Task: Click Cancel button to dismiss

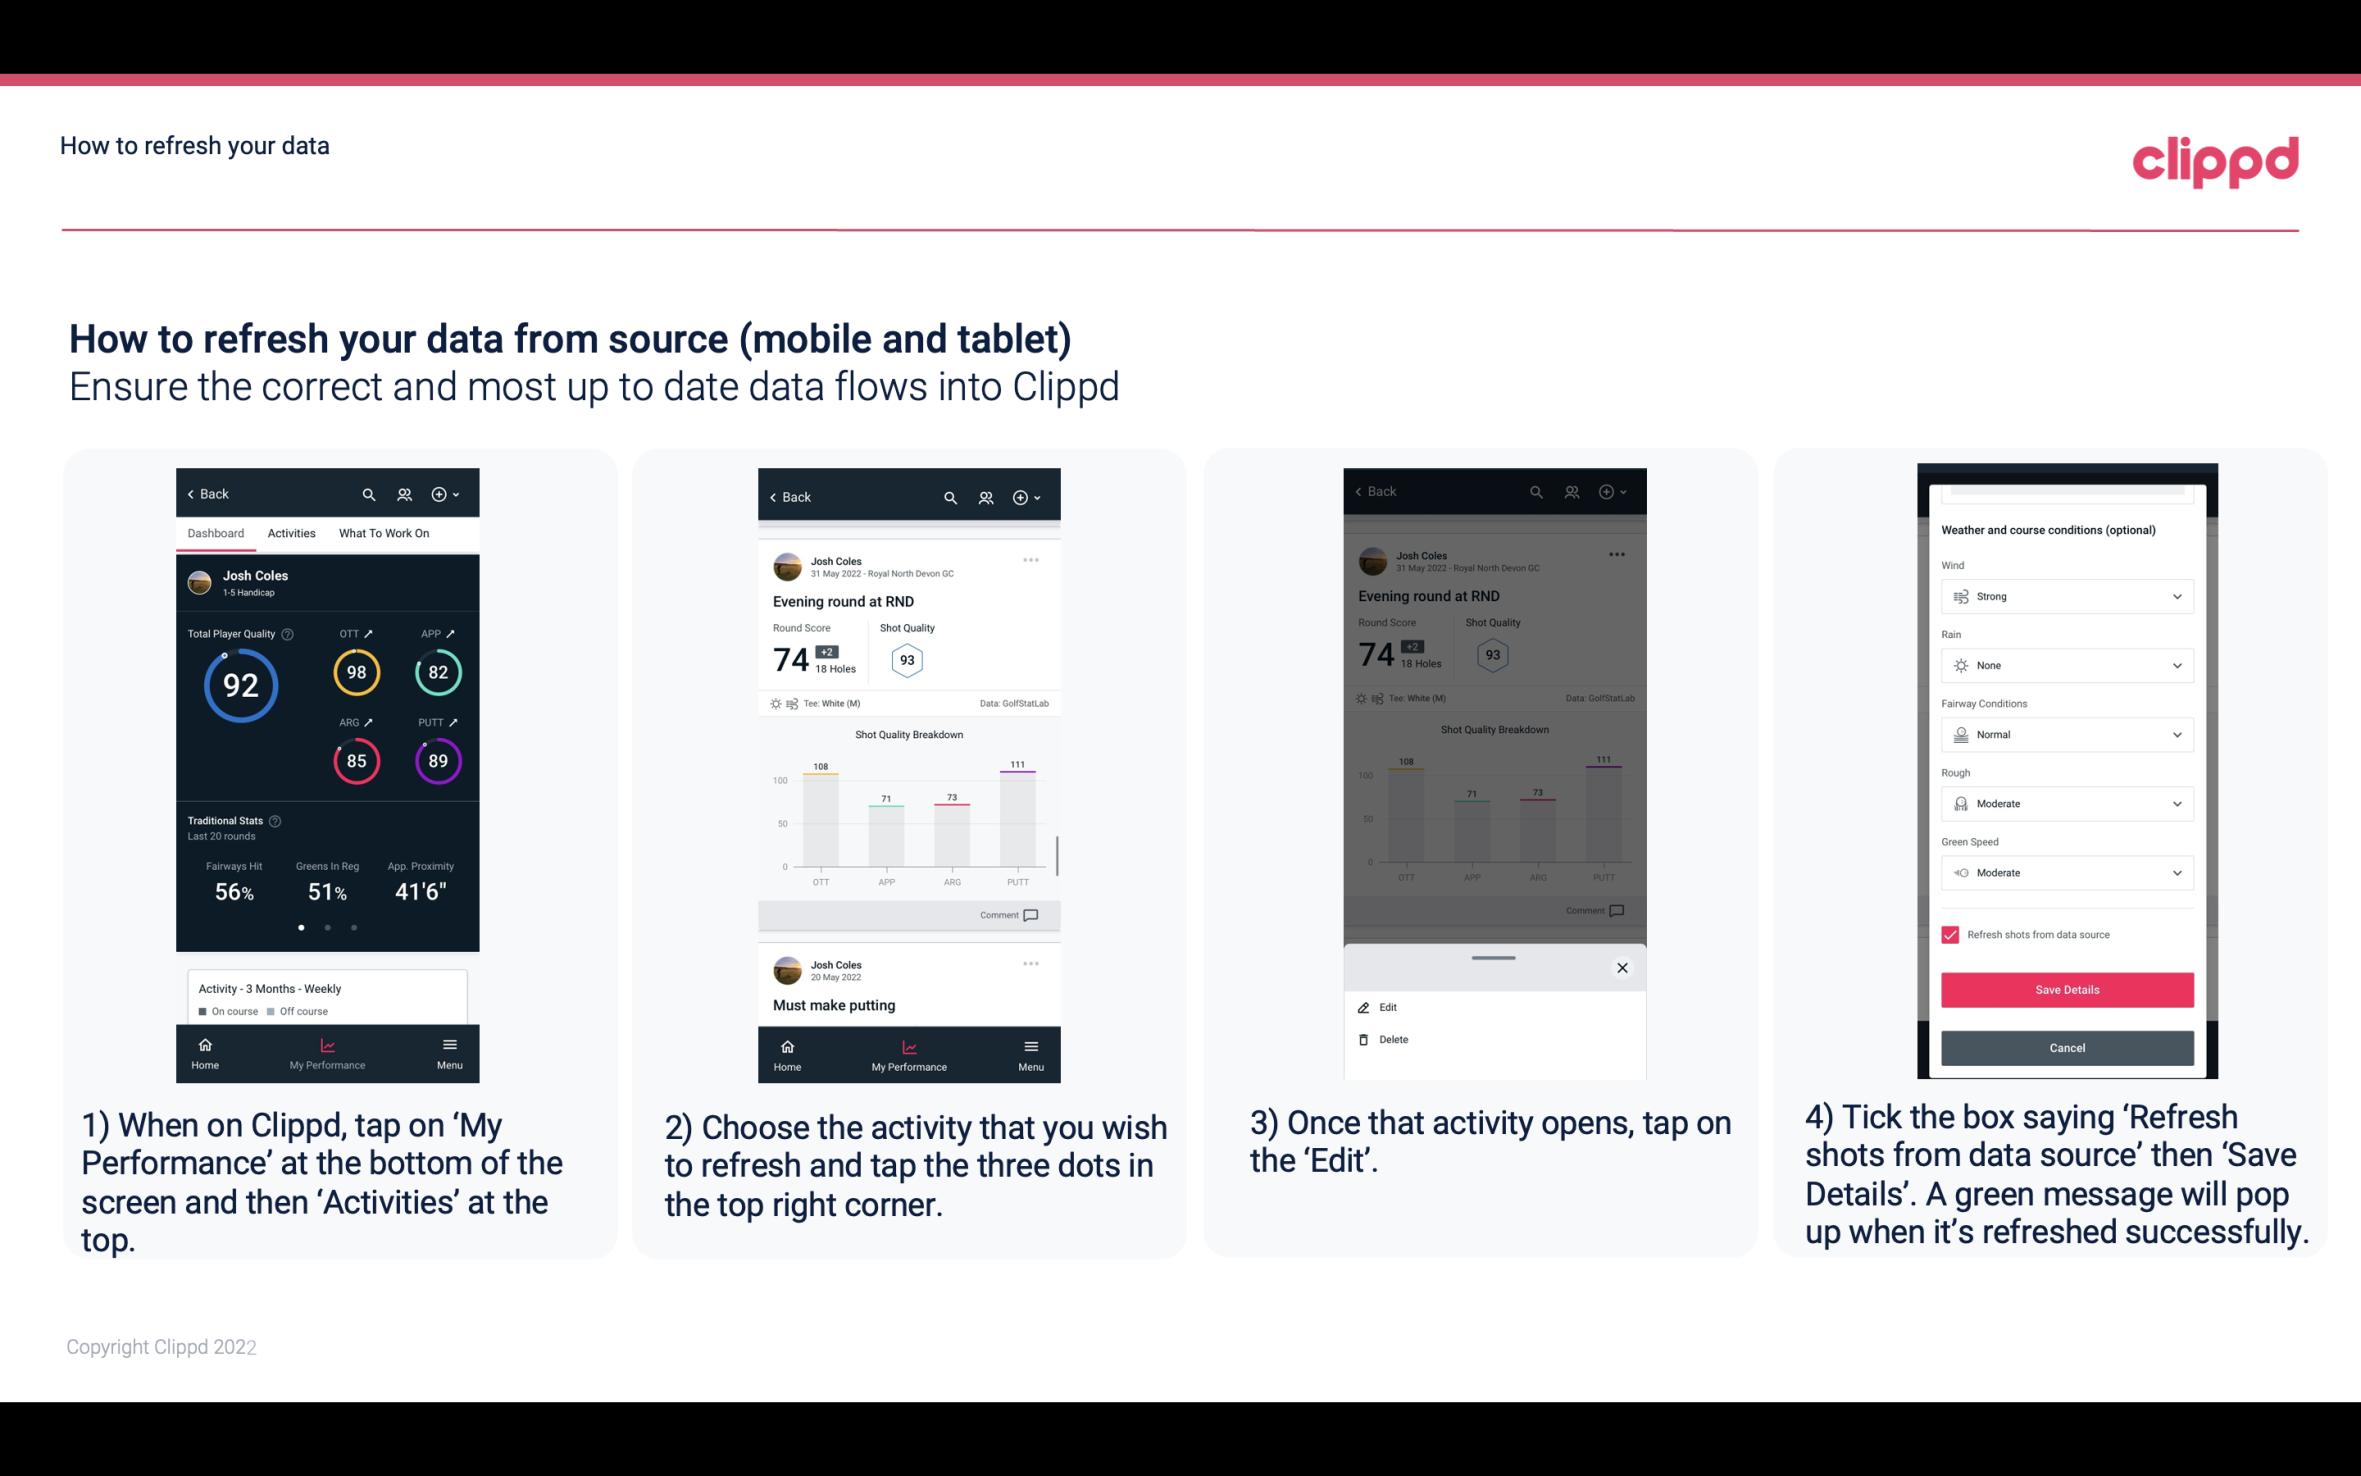Action: tap(2067, 1047)
